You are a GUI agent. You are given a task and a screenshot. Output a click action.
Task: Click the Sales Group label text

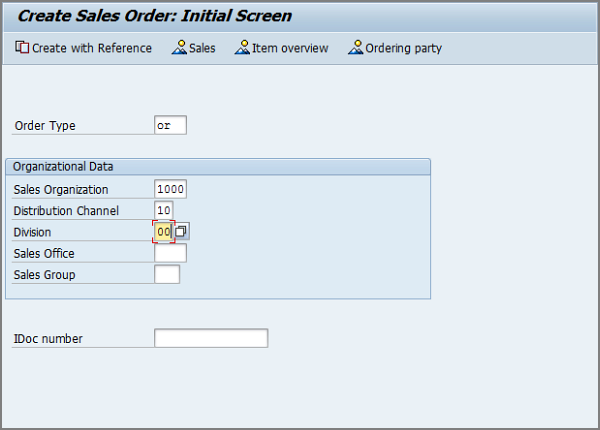click(45, 275)
